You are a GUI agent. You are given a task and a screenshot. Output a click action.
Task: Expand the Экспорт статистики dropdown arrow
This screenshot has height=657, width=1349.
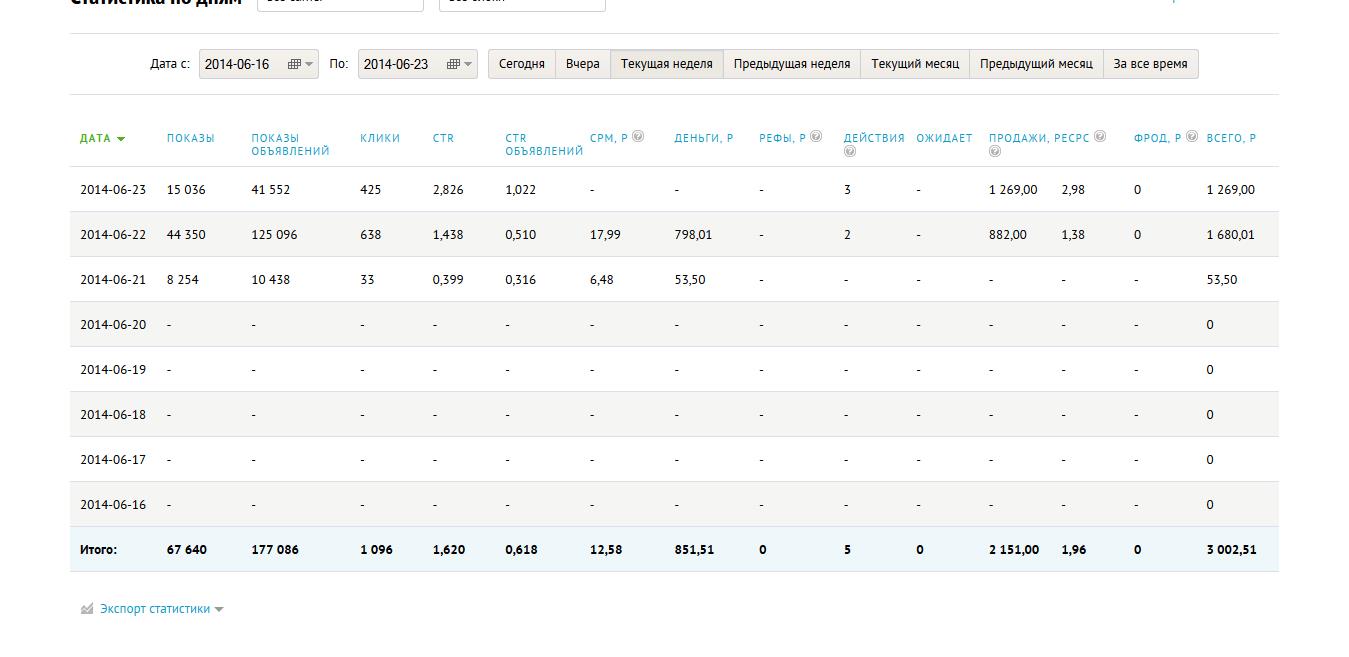tap(219, 609)
